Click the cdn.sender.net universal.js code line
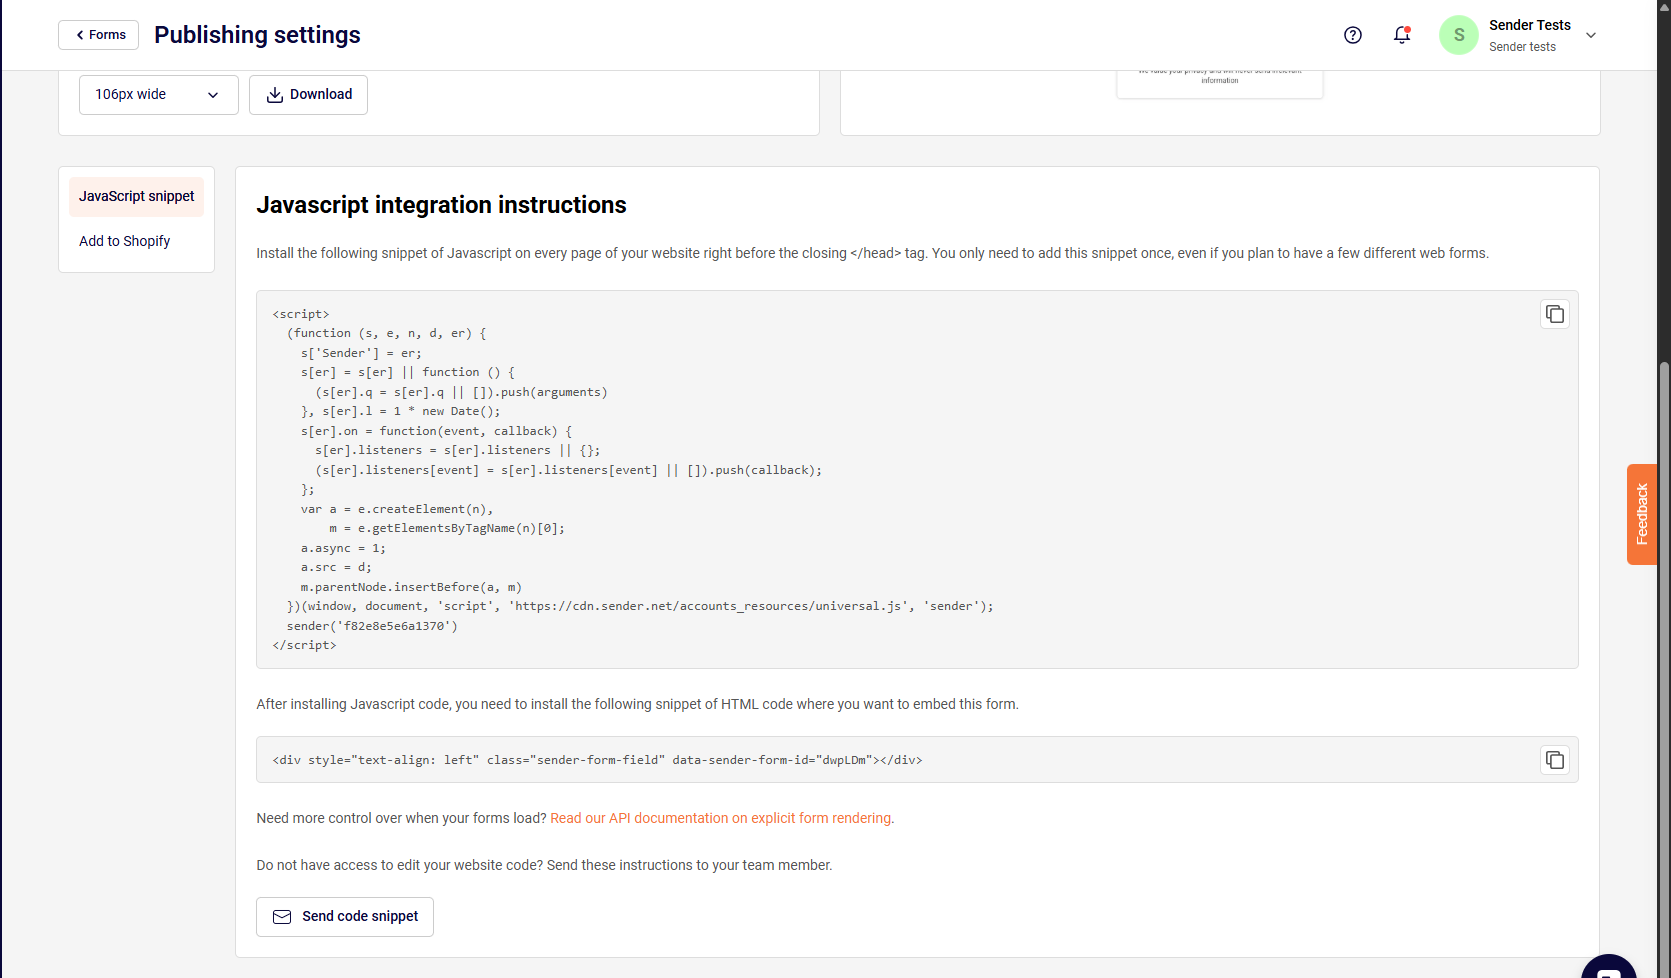Viewport: 1671px width, 978px height. [640, 606]
